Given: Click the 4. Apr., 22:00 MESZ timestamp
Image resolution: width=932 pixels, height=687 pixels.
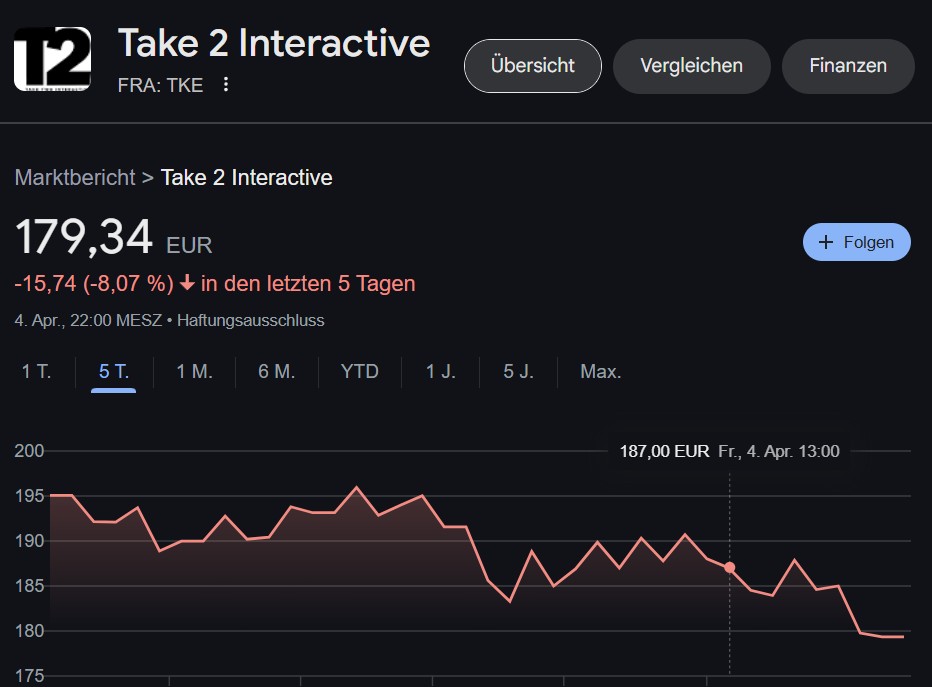Looking at the screenshot, I should [88, 320].
